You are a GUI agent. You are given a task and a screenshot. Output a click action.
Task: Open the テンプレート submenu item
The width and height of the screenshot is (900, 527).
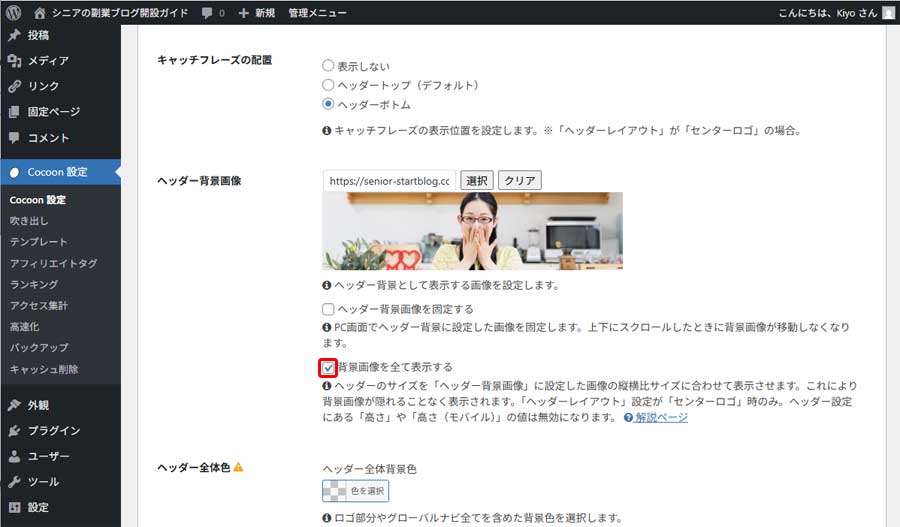[x=38, y=242]
